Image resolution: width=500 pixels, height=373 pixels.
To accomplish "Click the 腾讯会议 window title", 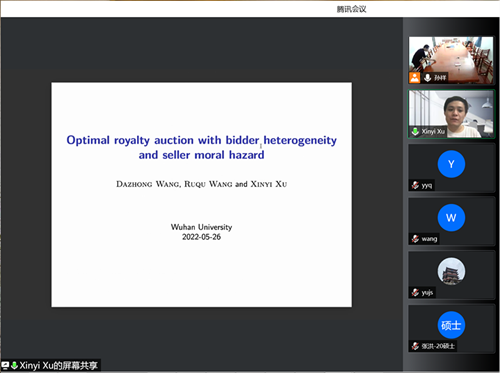I will click(351, 9).
